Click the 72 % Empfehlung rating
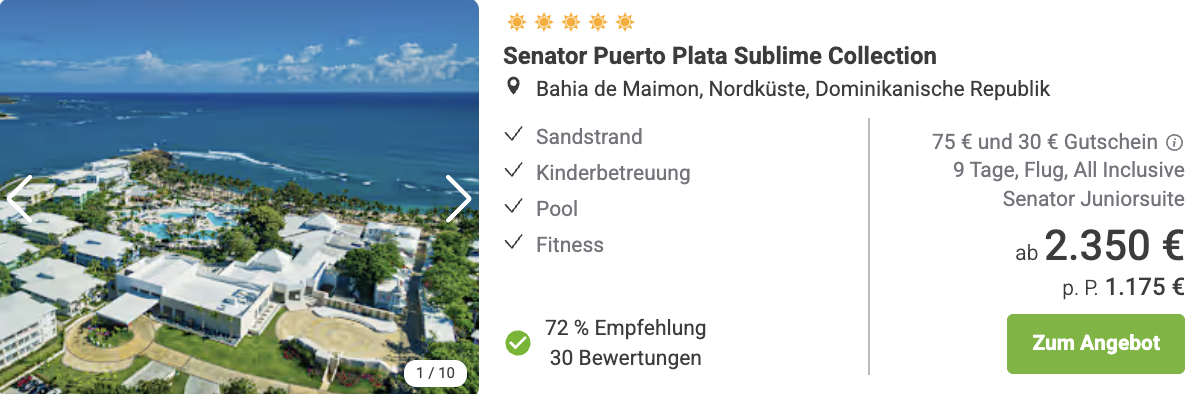Image resolution: width=1198 pixels, height=394 pixels. pos(625,328)
